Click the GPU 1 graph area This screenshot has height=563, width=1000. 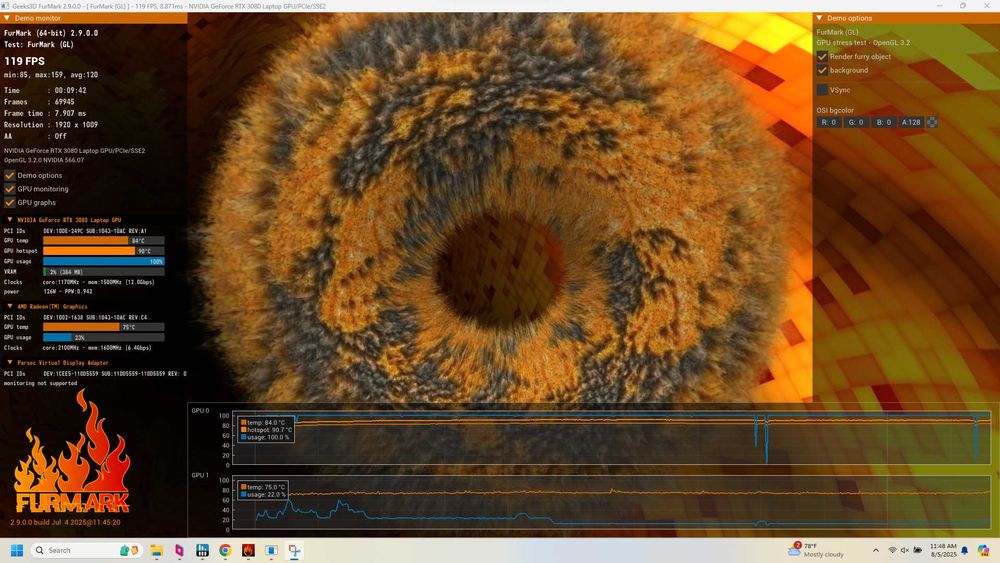611,502
